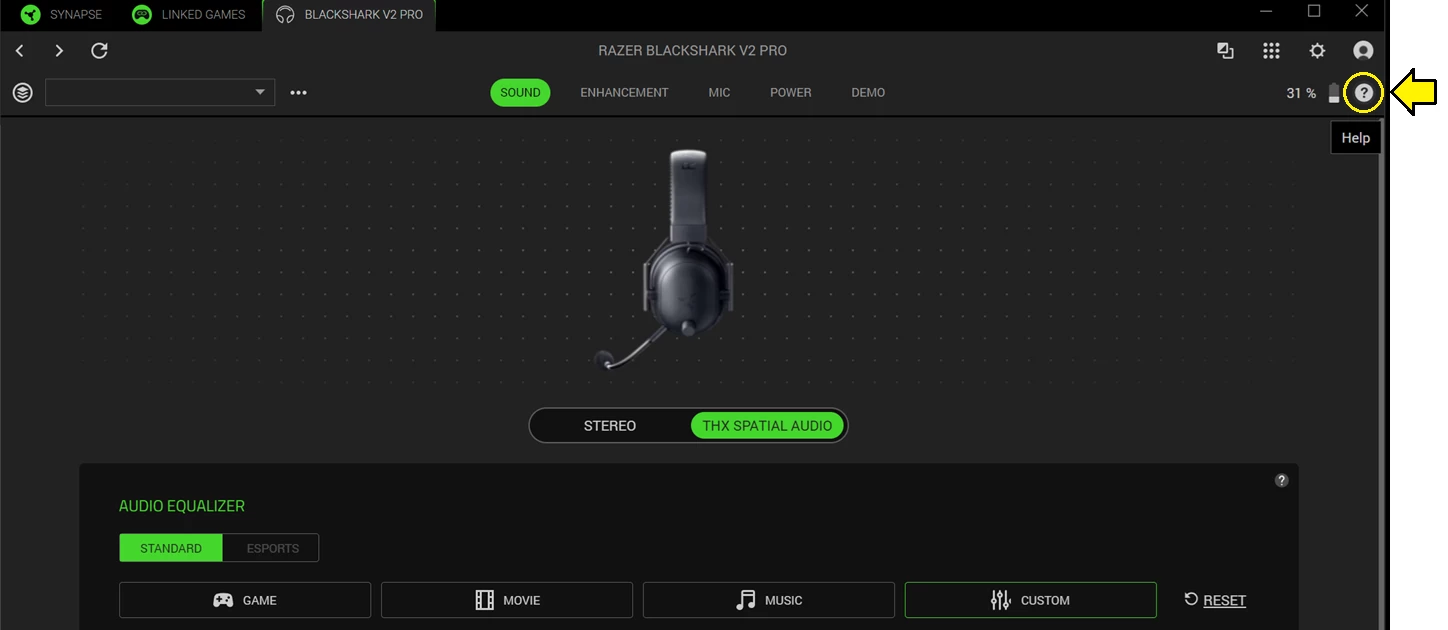Open the three-dot profile options menu
The width and height of the screenshot is (1448, 630).
pos(298,93)
